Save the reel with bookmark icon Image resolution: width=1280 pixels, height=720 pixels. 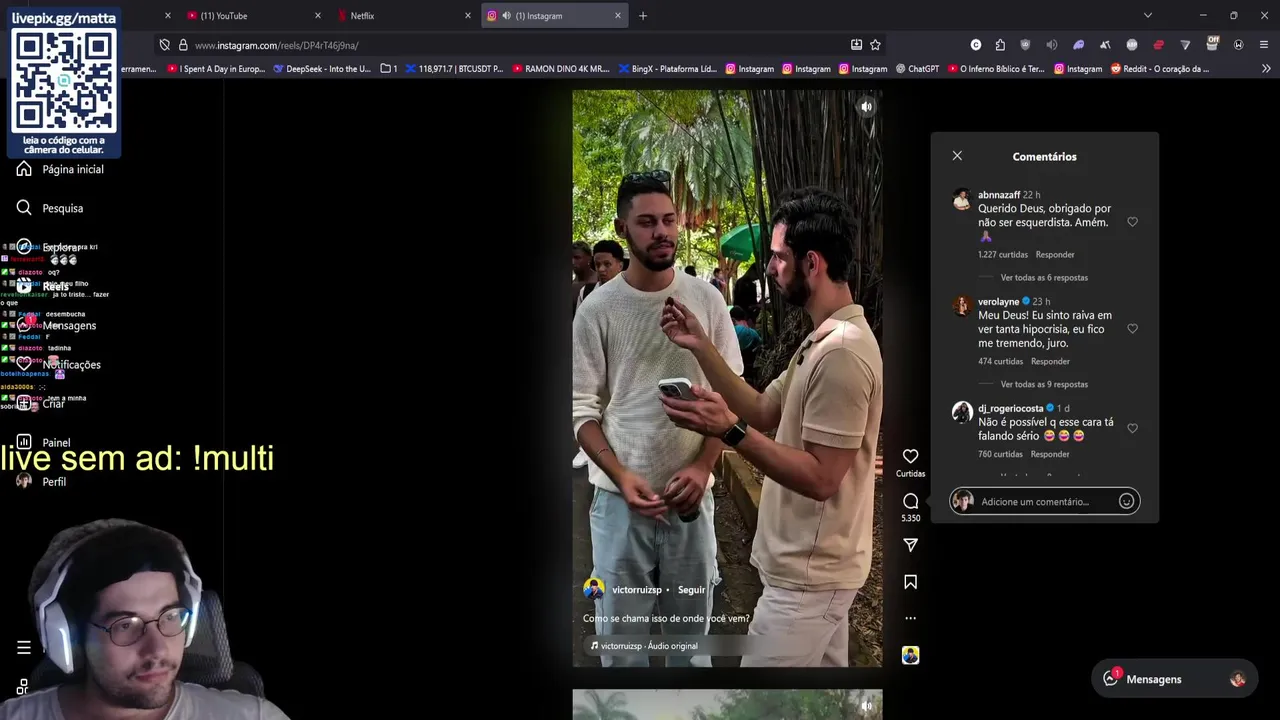910,582
